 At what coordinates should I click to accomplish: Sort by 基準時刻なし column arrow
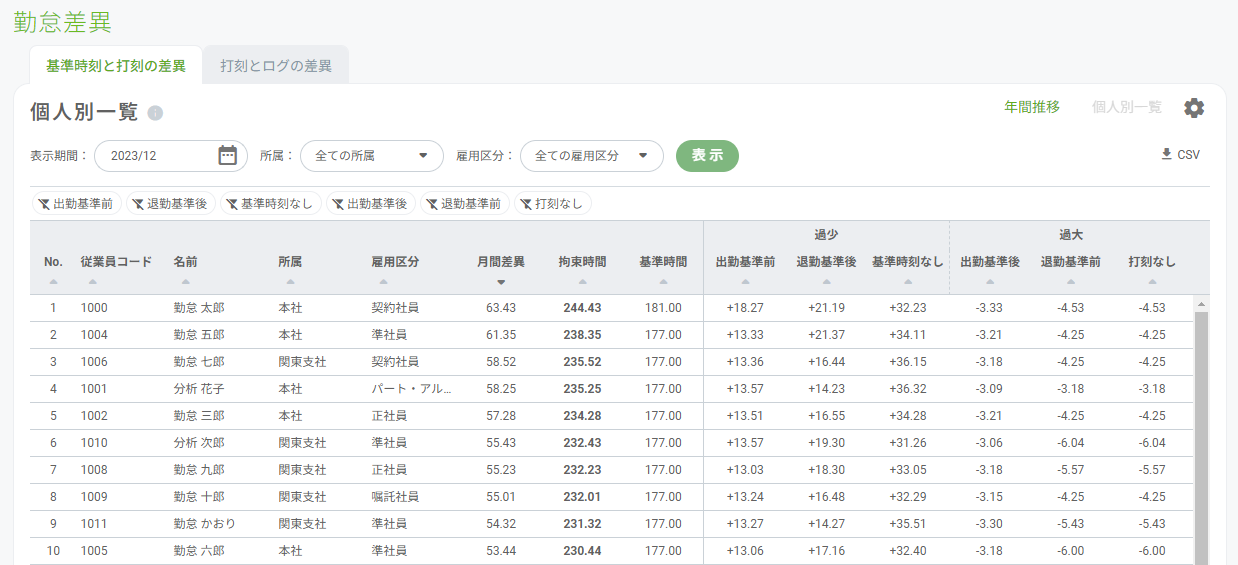(907, 282)
